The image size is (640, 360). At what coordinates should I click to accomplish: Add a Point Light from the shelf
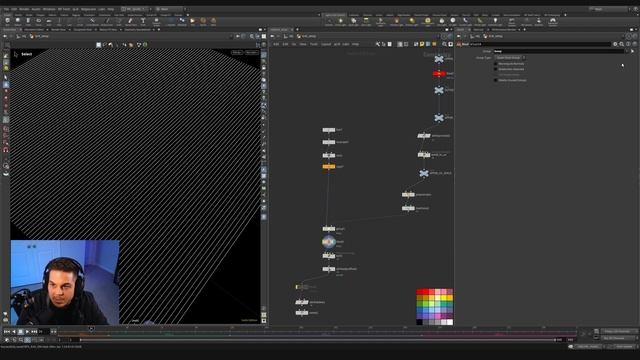coord(341,21)
